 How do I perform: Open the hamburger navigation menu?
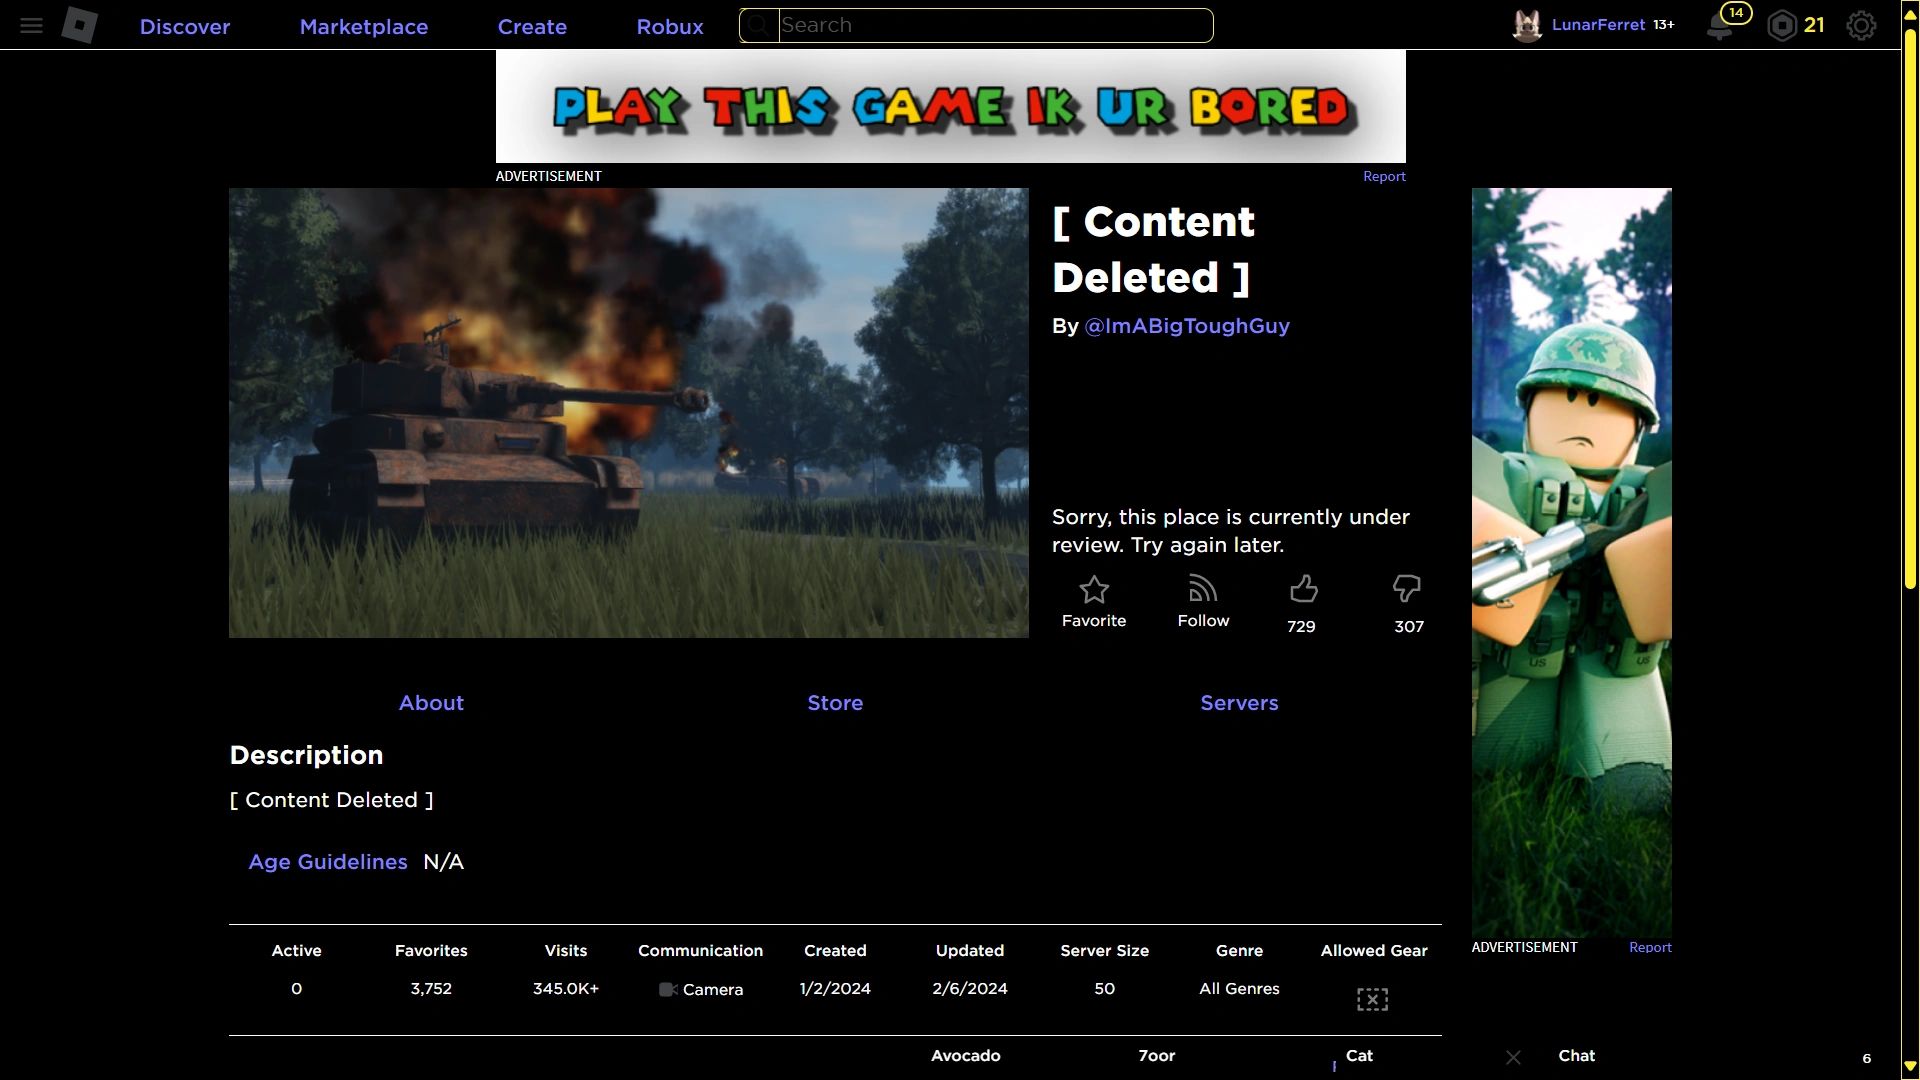point(31,26)
